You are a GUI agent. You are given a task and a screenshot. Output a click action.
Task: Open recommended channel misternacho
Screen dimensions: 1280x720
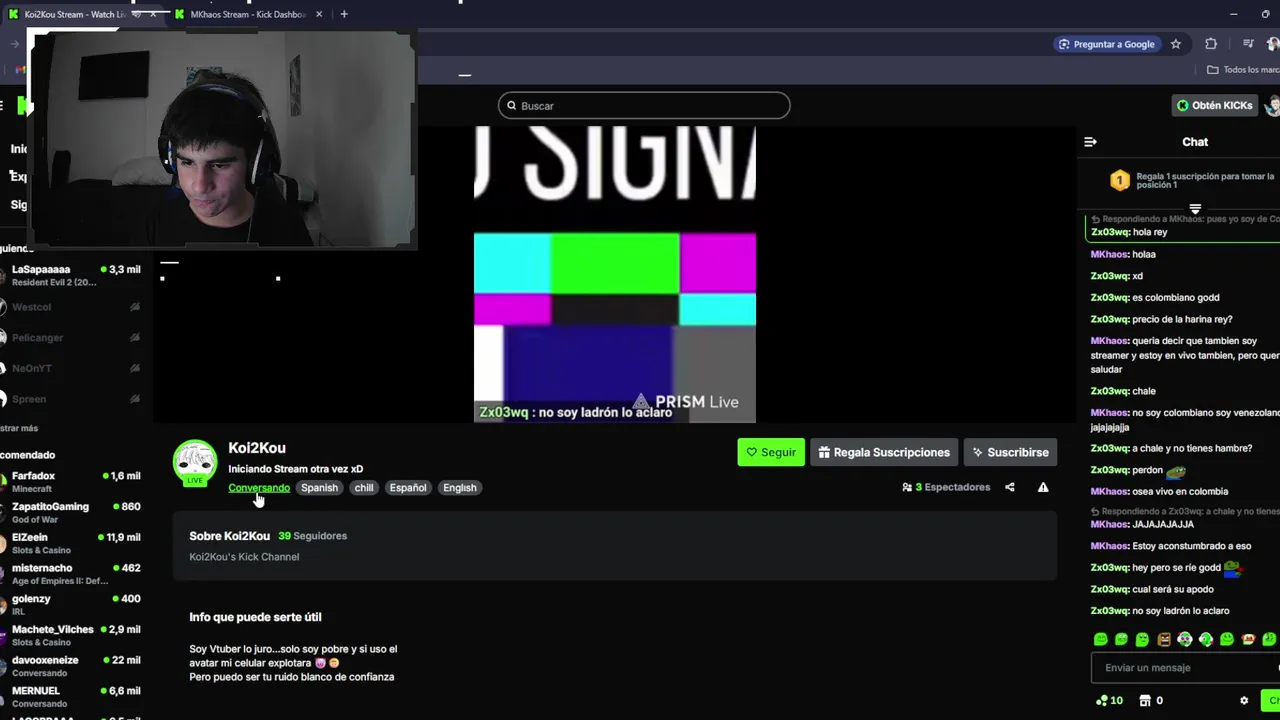[72, 574]
